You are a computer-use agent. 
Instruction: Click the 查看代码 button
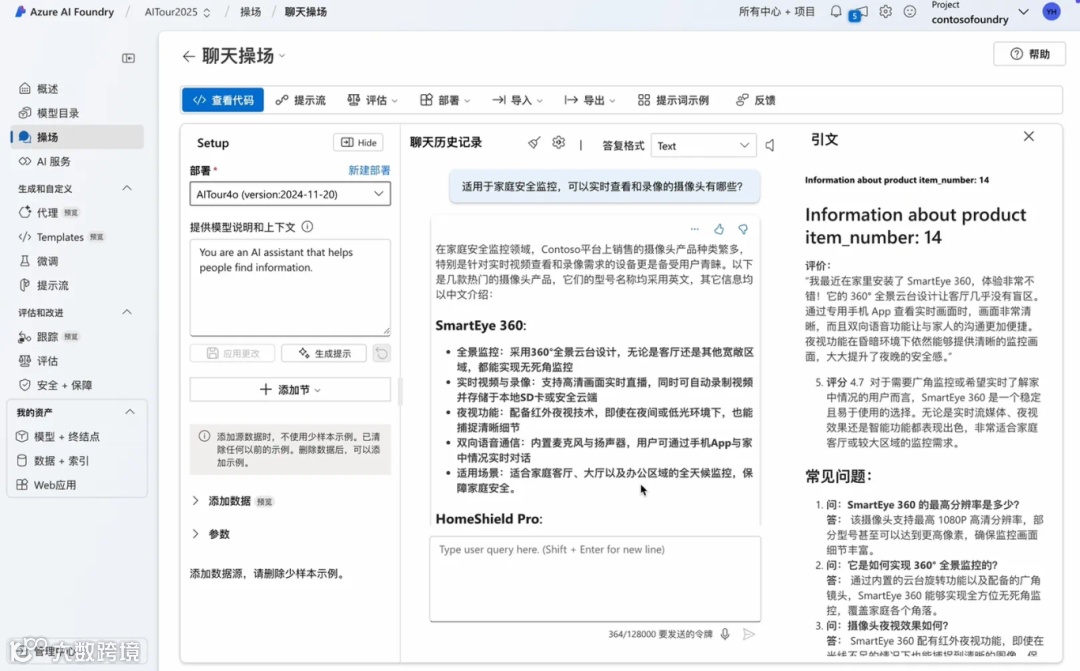pos(223,100)
